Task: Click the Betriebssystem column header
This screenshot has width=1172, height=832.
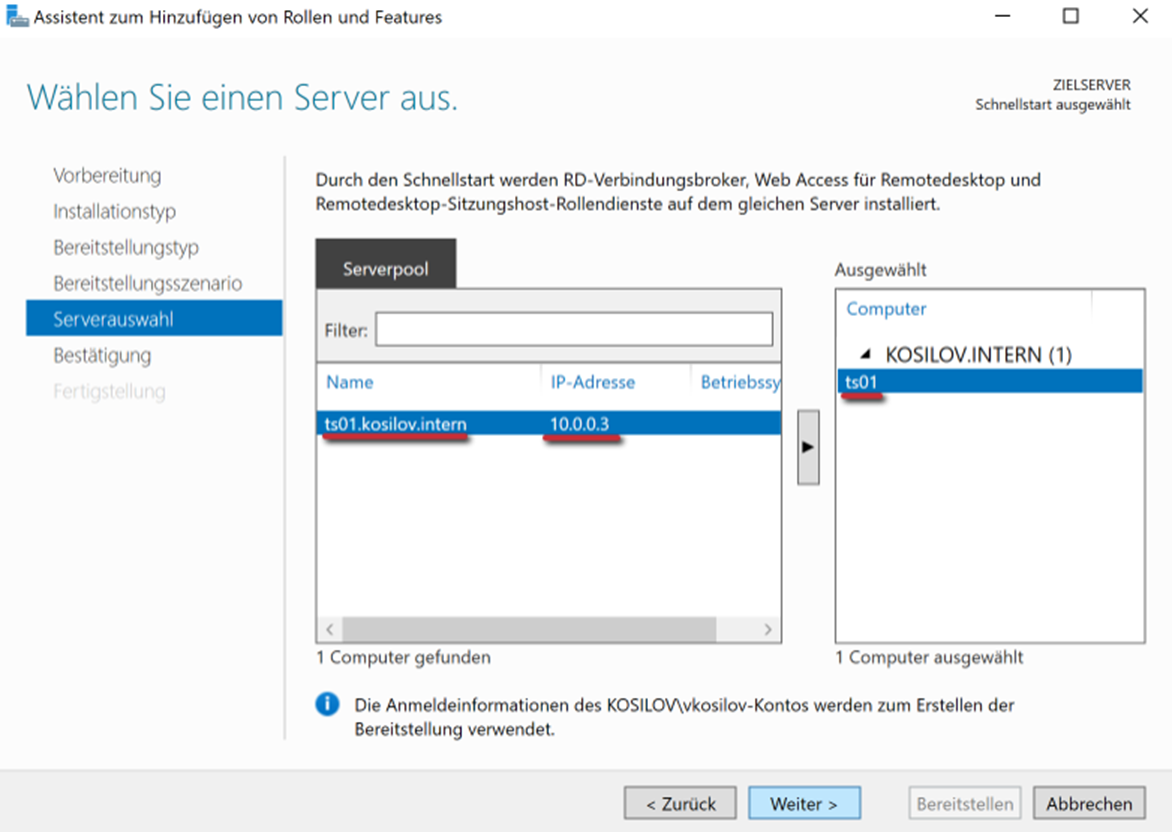Action: coord(738,382)
